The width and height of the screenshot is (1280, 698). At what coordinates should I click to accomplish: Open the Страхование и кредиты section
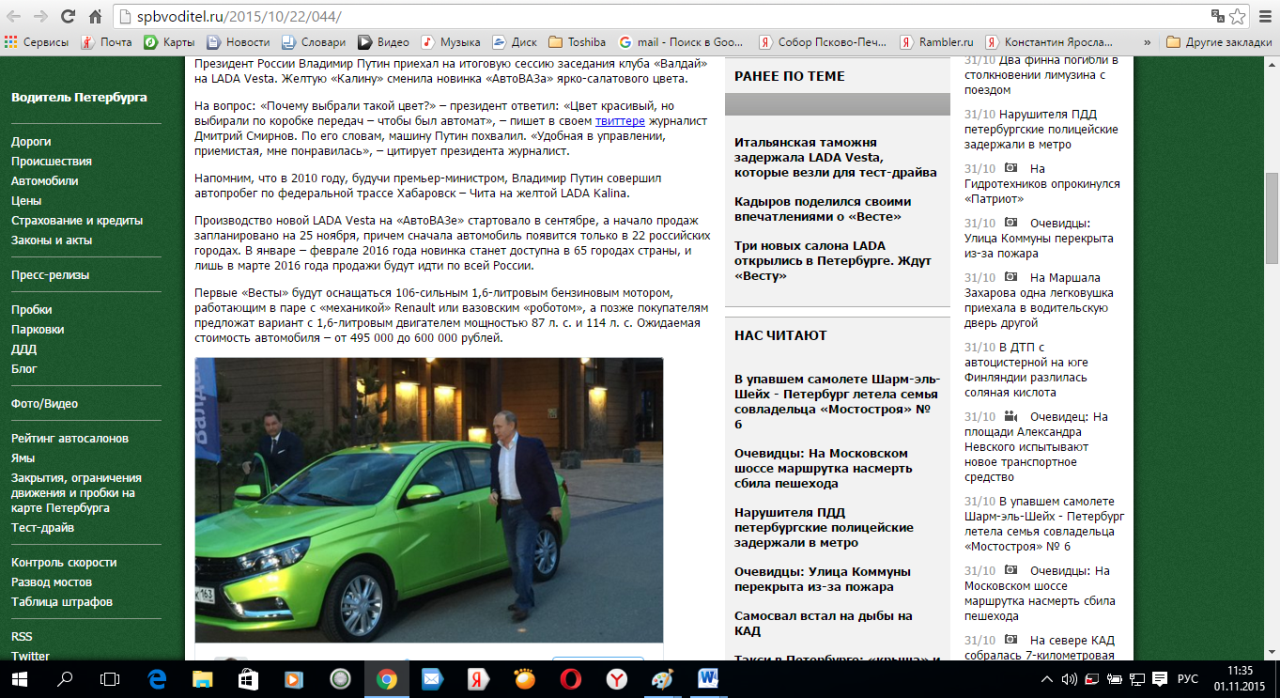point(77,220)
